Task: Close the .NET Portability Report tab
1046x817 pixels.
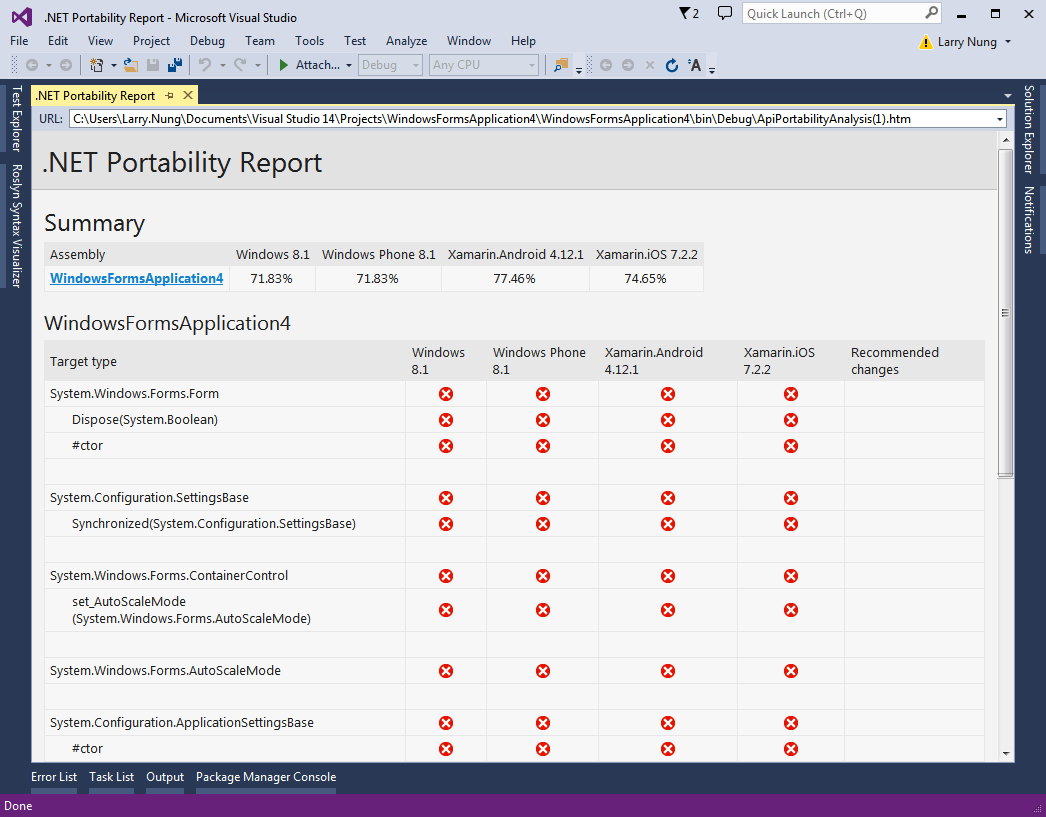Action: pos(188,95)
